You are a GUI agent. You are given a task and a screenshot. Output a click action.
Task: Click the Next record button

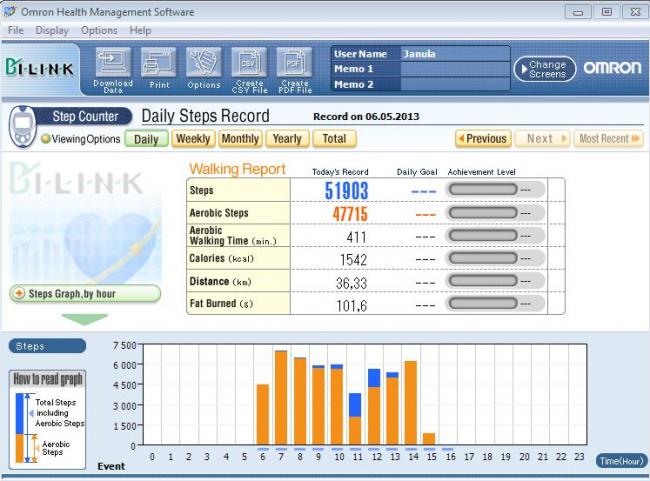(x=543, y=138)
